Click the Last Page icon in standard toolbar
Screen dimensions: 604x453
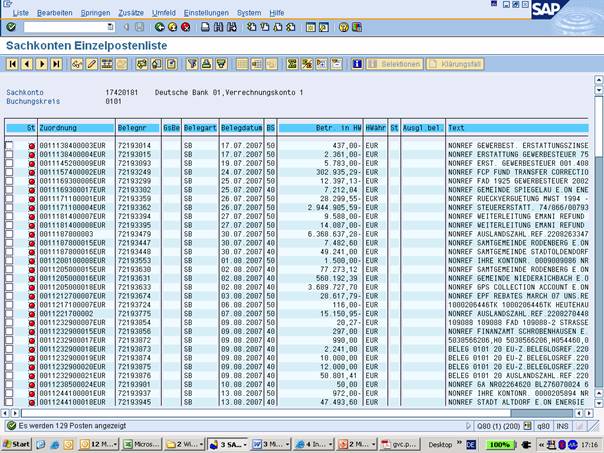click(x=291, y=27)
